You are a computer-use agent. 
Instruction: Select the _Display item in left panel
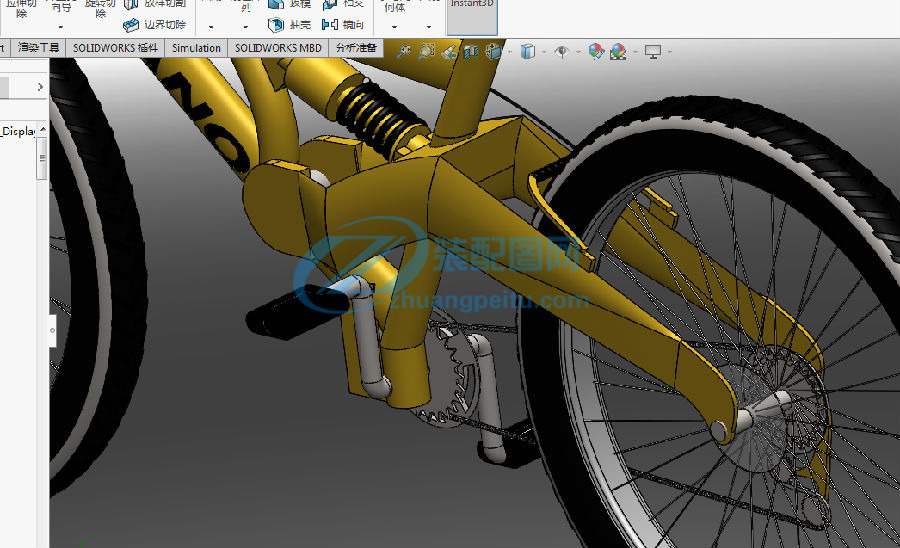pyautogui.click(x=18, y=131)
